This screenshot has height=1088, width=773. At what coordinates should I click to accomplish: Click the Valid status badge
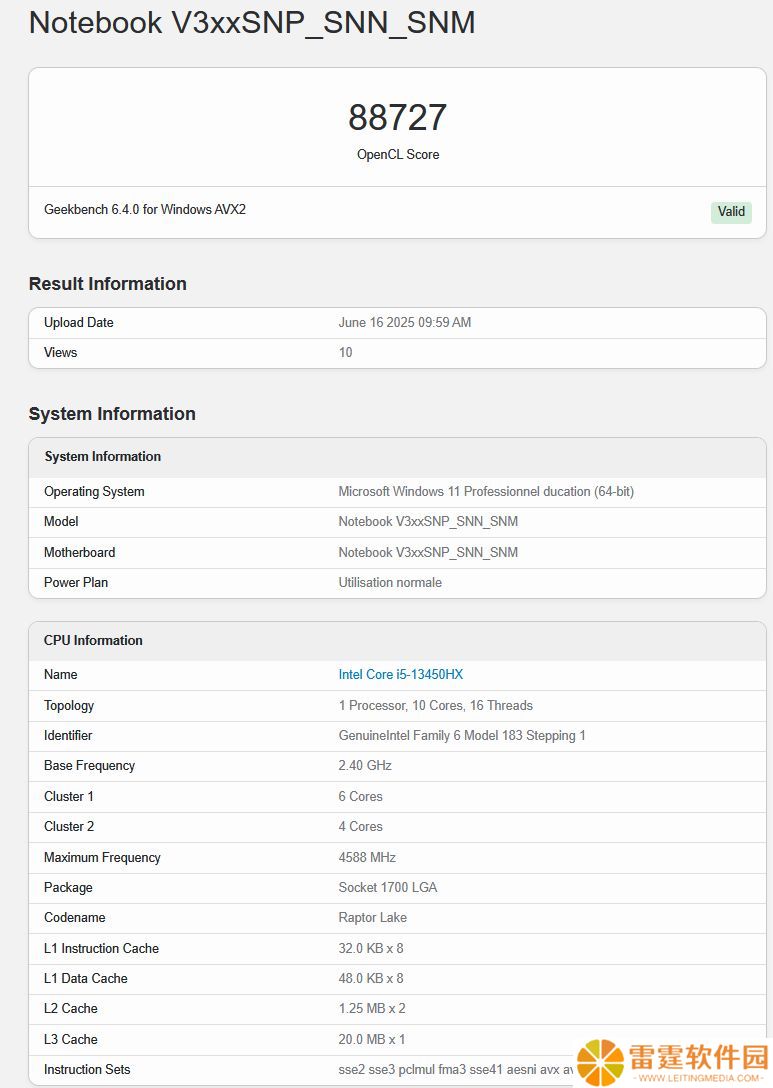tap(731, 212)
